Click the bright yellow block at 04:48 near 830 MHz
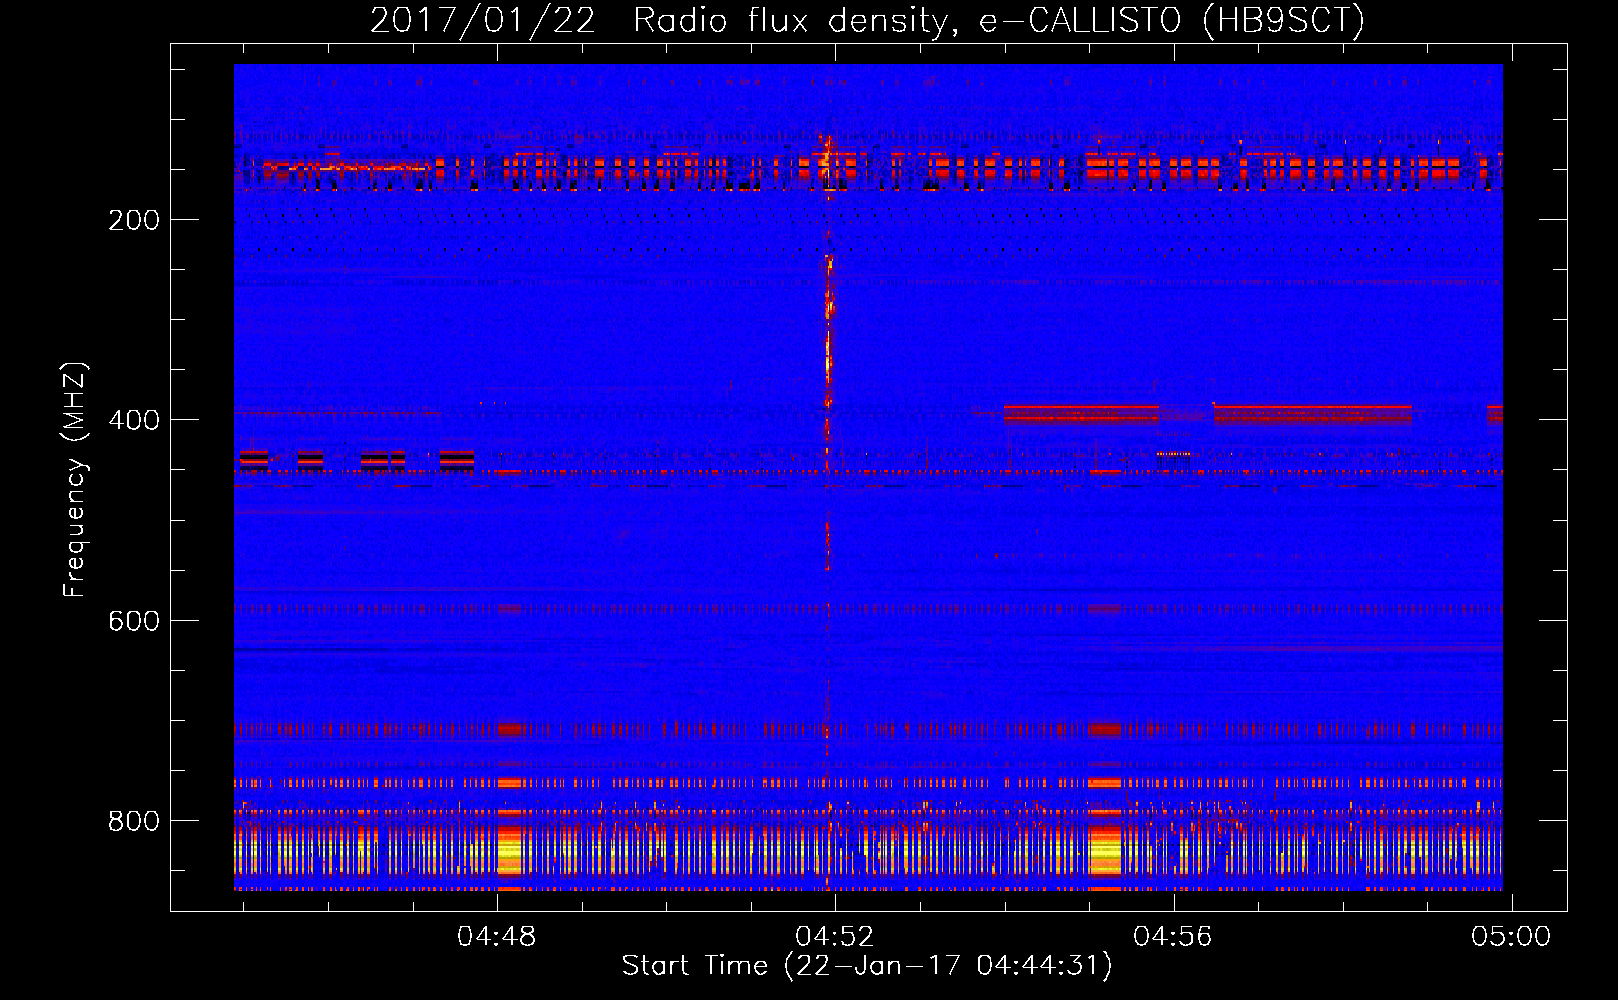 coord(510,851)
